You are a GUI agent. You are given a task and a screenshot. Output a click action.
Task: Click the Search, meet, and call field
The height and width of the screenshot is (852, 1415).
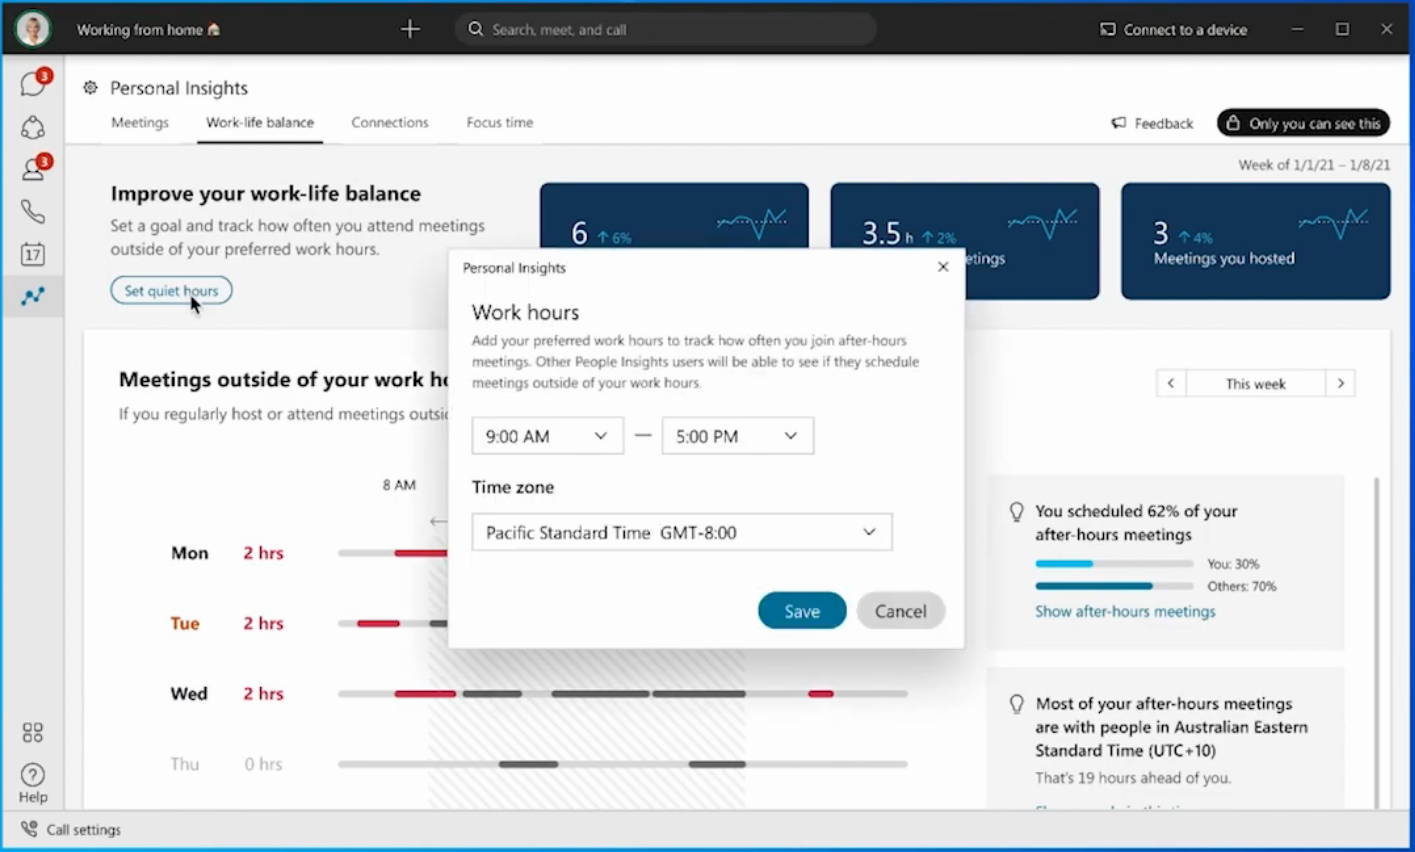pos(666,29)
